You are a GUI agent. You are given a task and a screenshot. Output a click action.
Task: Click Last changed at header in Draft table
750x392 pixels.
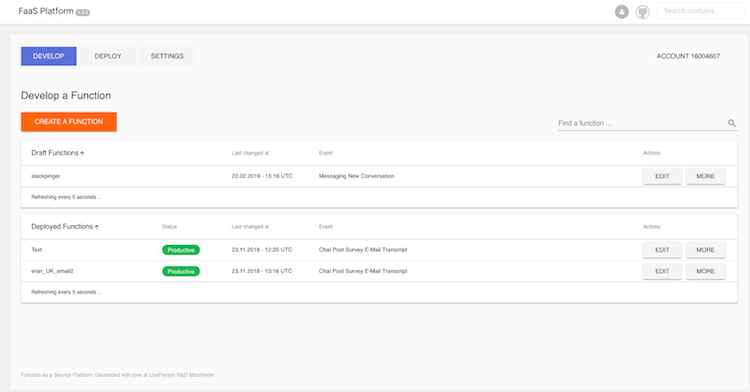click(x=250, y=153)
